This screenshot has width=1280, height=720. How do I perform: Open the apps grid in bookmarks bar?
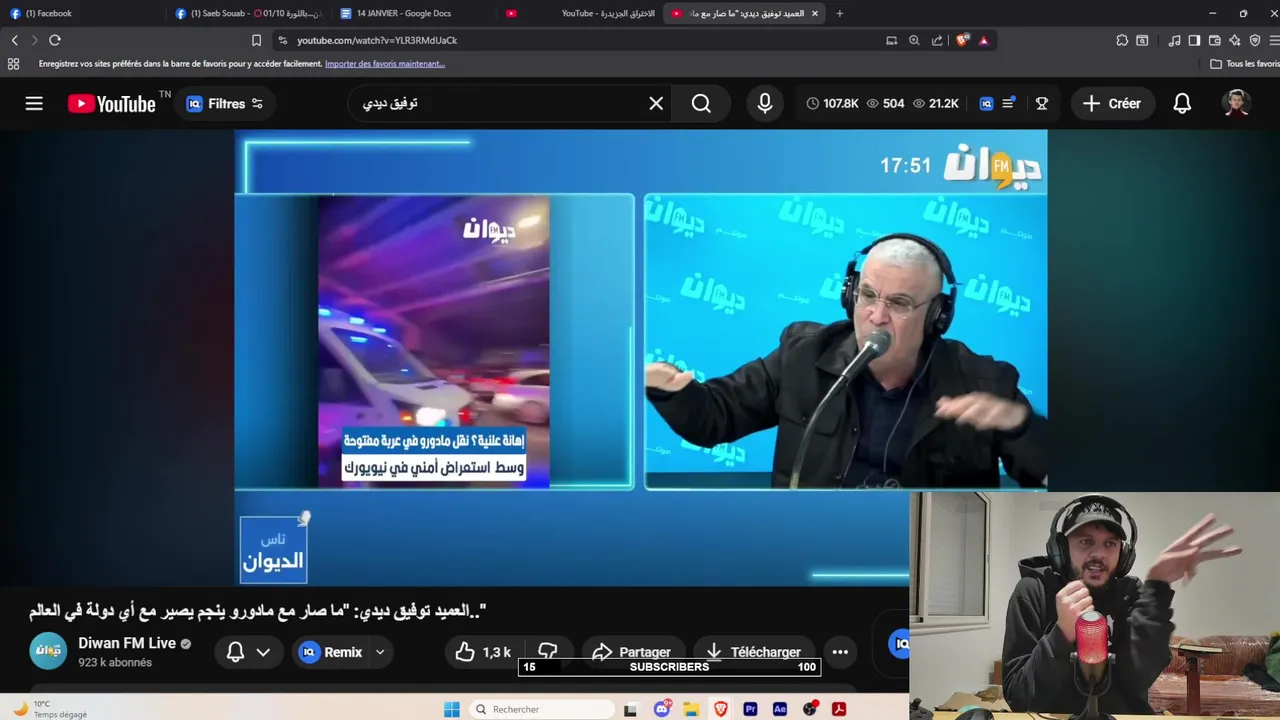click(13, 63)
